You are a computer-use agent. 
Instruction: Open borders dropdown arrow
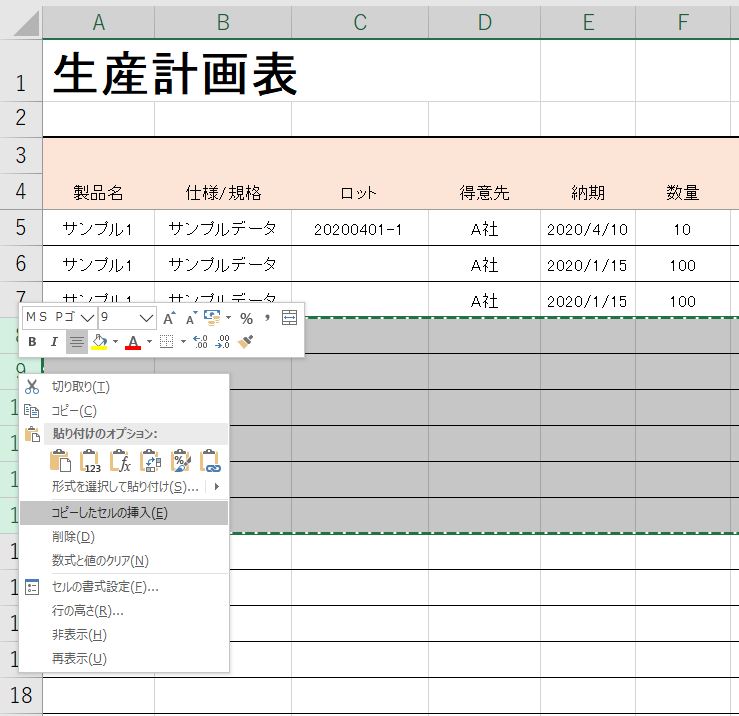183,341
